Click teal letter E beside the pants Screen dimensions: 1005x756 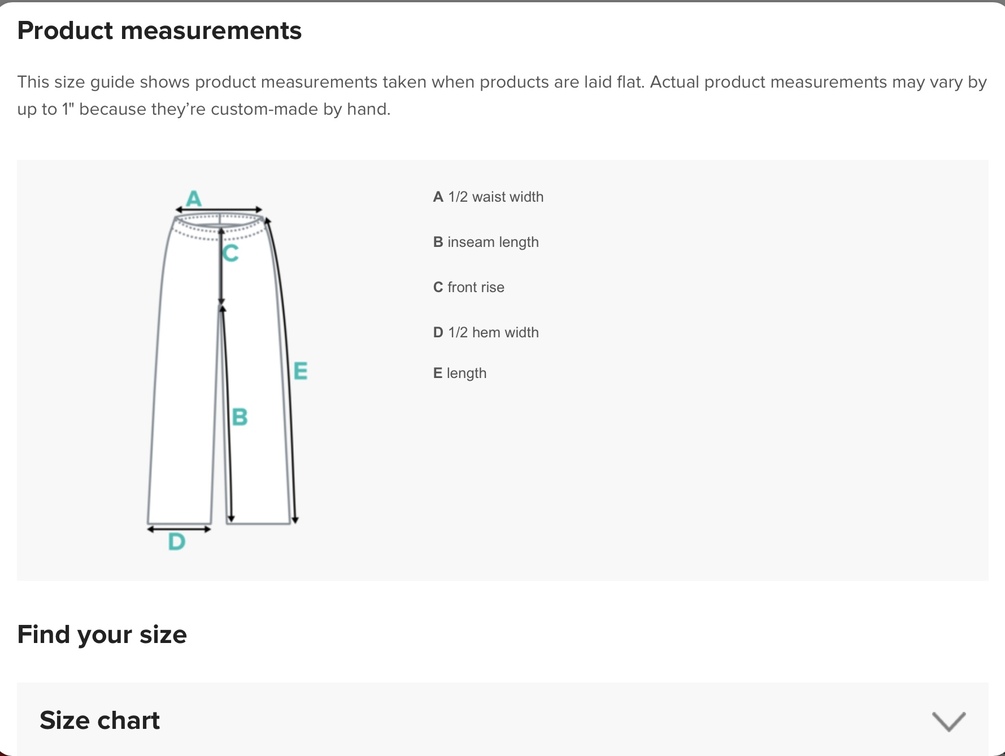pyautogui.click(x=300, y=371)
